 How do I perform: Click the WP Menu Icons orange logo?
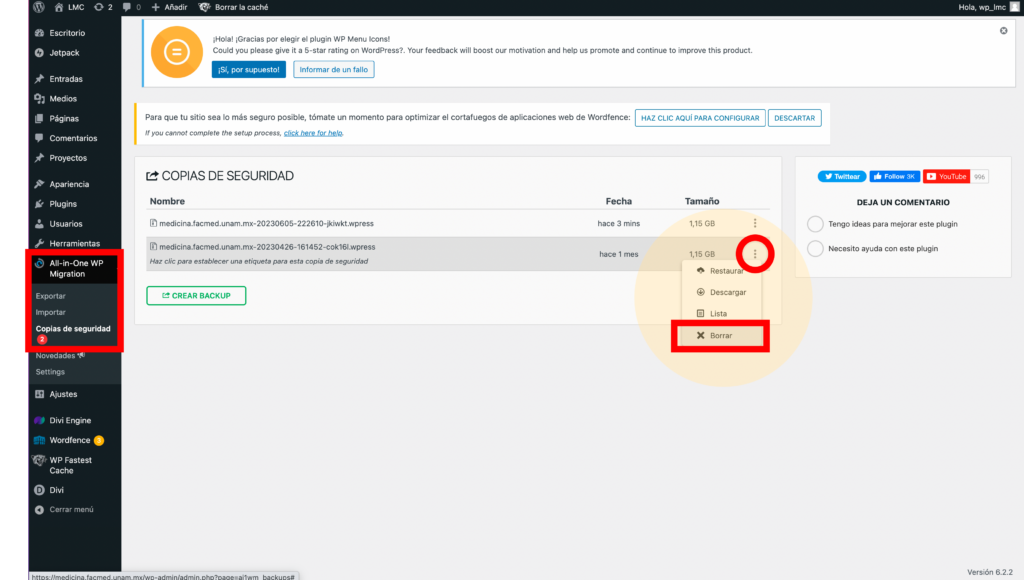[x=177, y=52]
